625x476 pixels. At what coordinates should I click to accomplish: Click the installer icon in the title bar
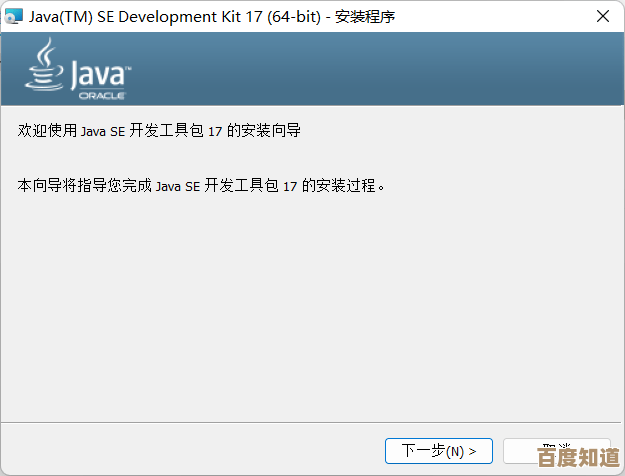[x=12, y=15]
